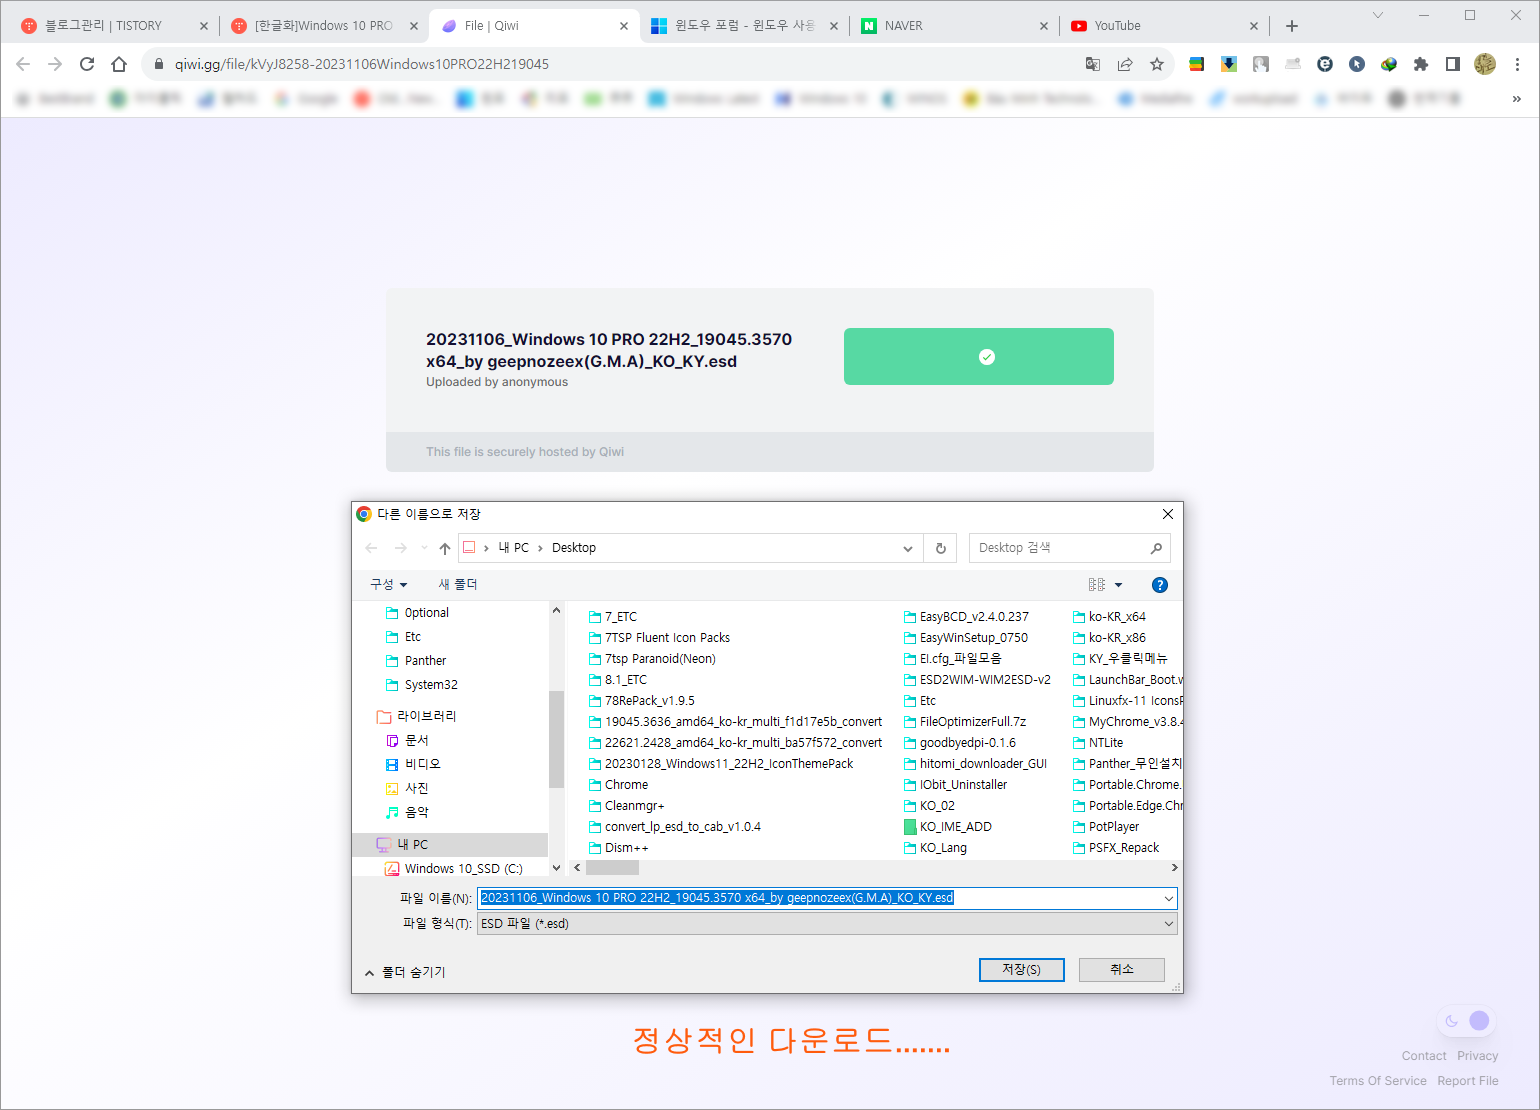Open the view options dropdown arrow
This screenshot has width=1540, height=1110.
[x=1119, y=585]
